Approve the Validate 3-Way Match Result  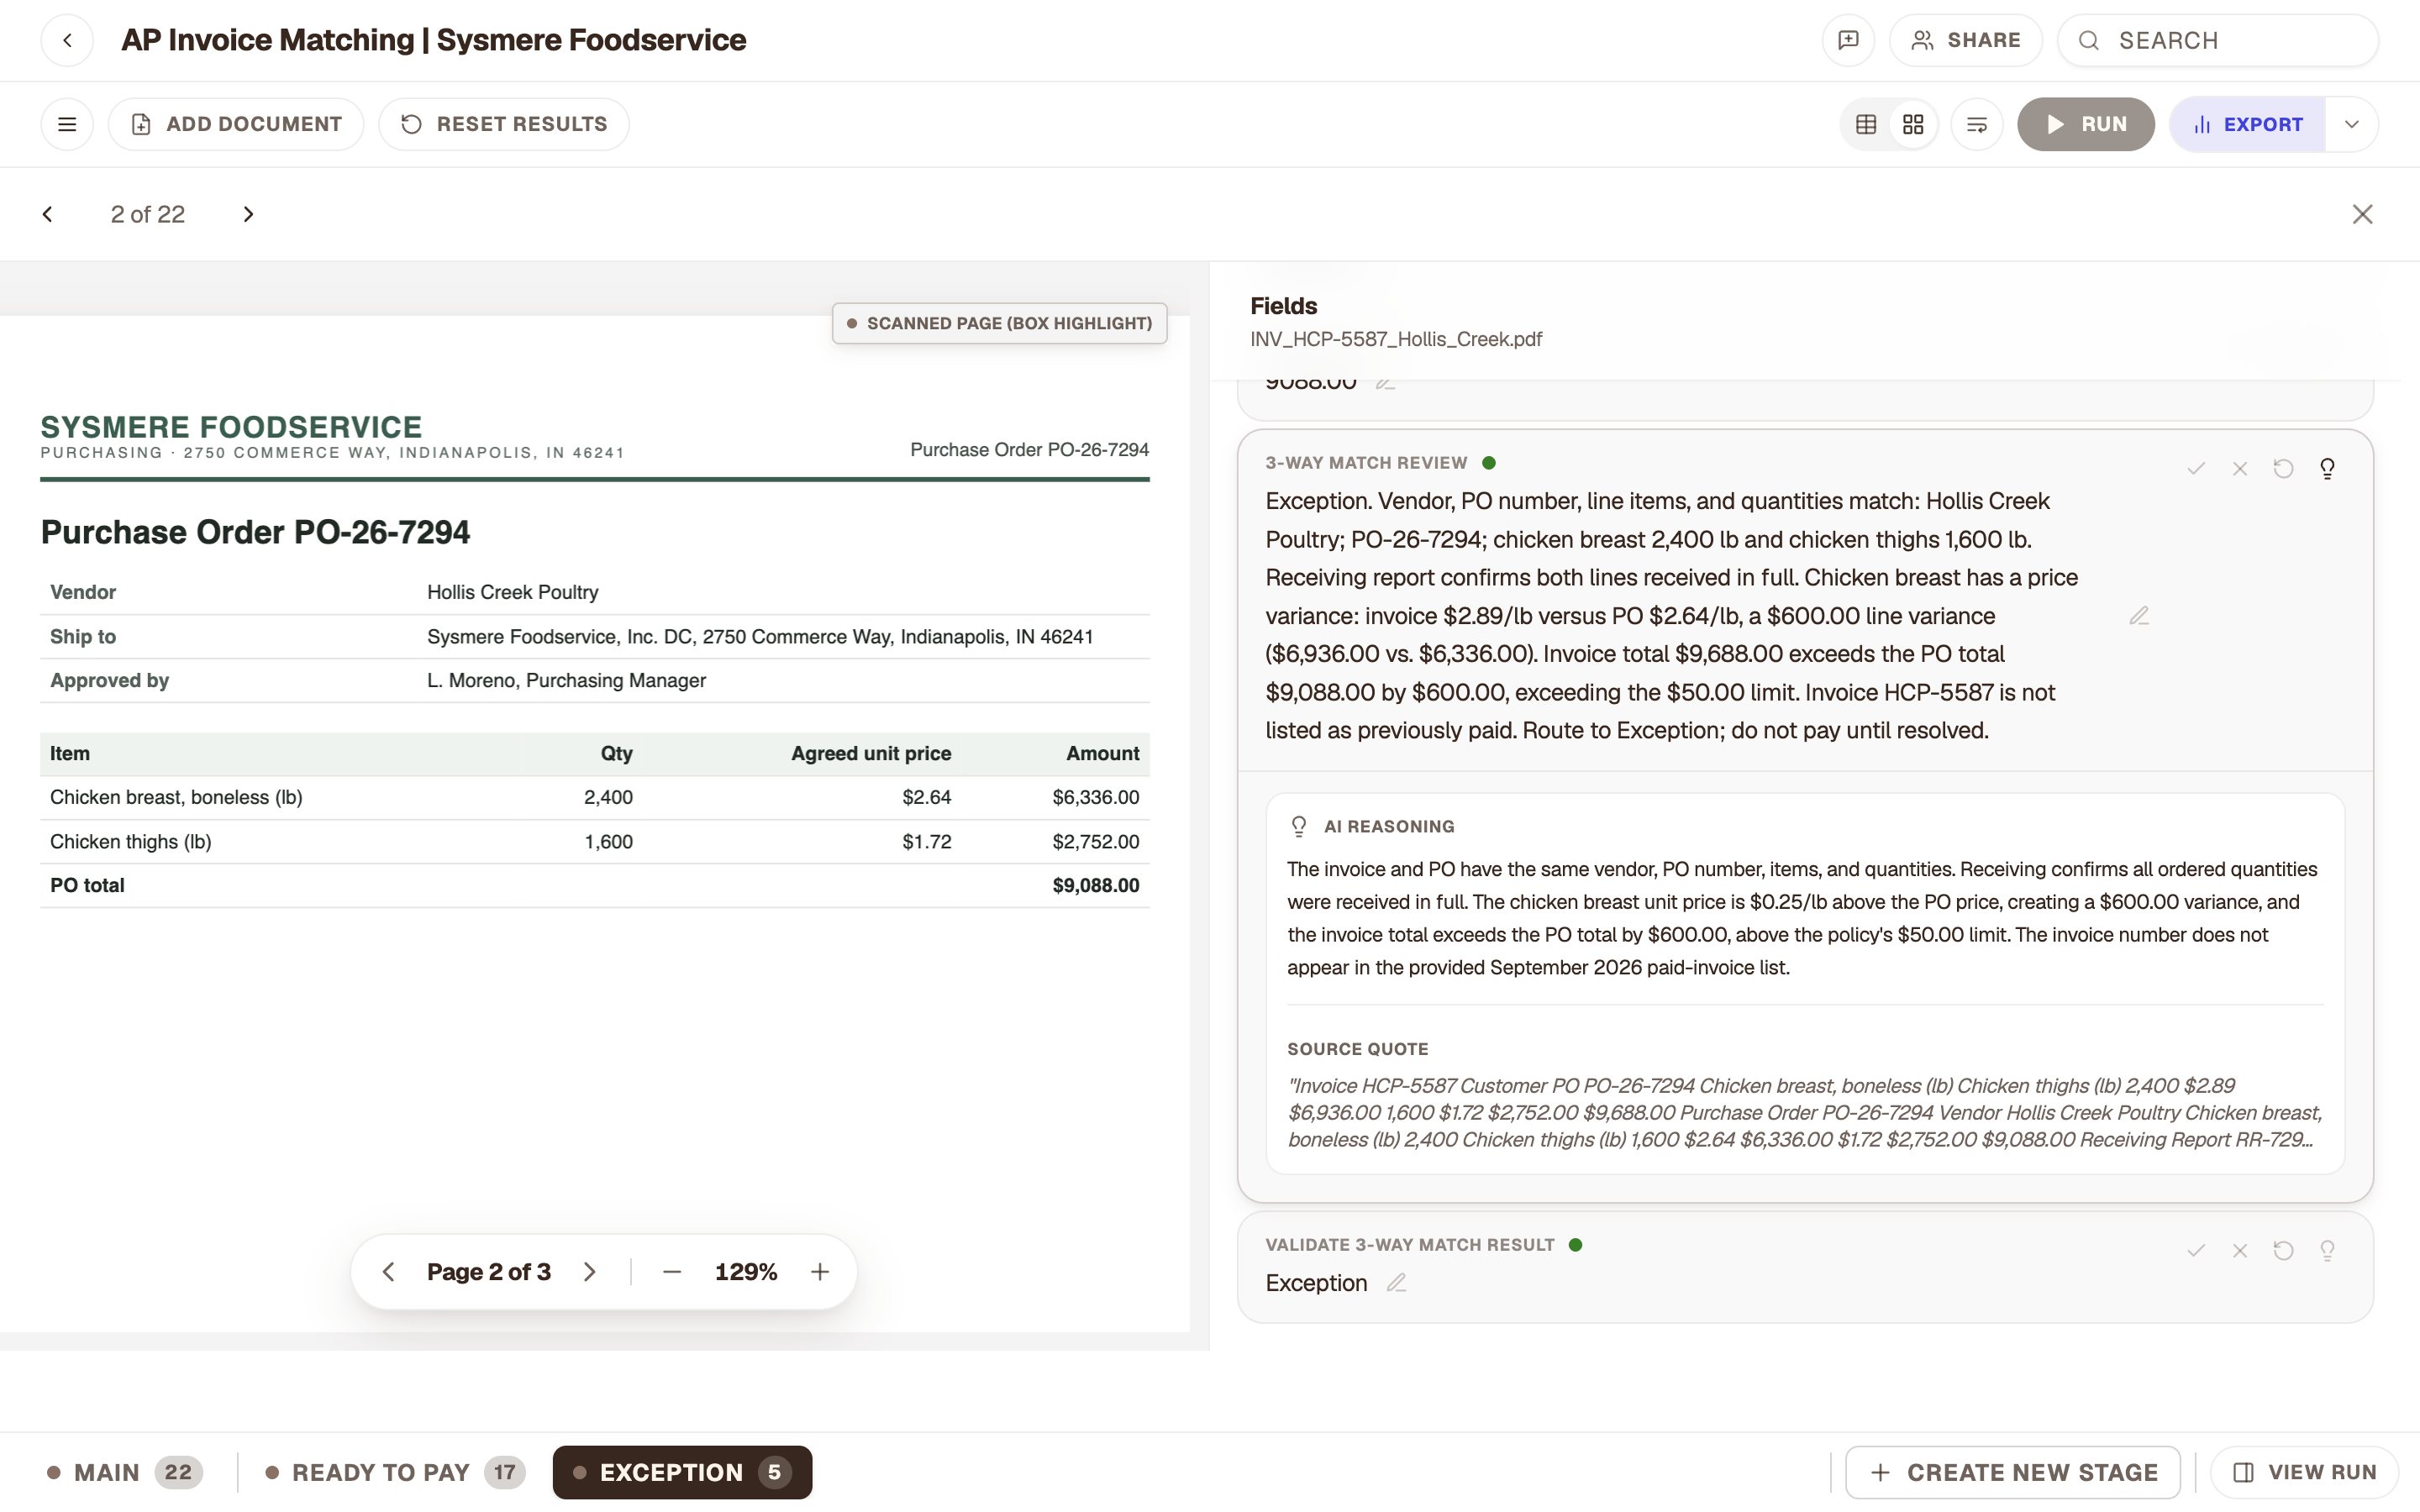click(x=2196, y=1250)
